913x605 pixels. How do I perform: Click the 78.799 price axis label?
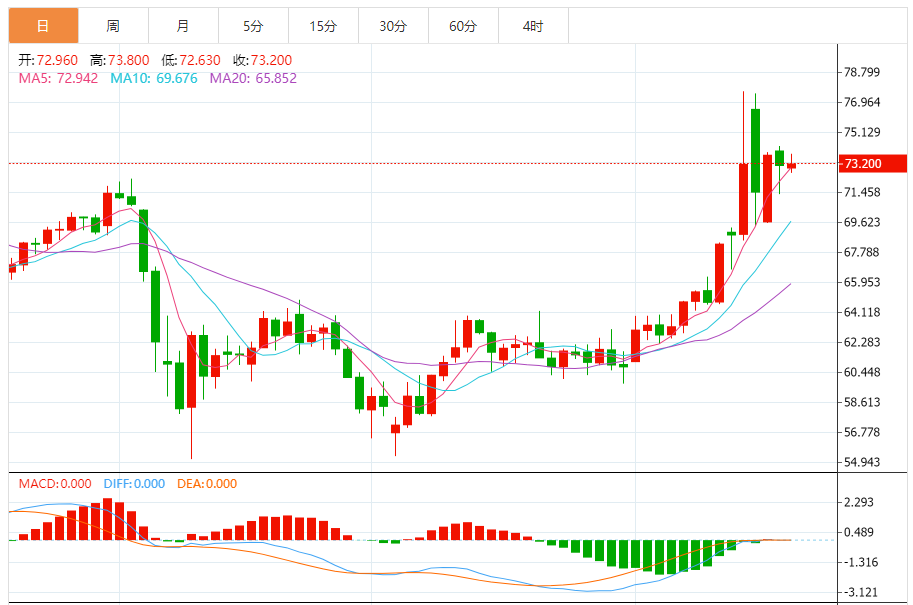tap(862, 72)
